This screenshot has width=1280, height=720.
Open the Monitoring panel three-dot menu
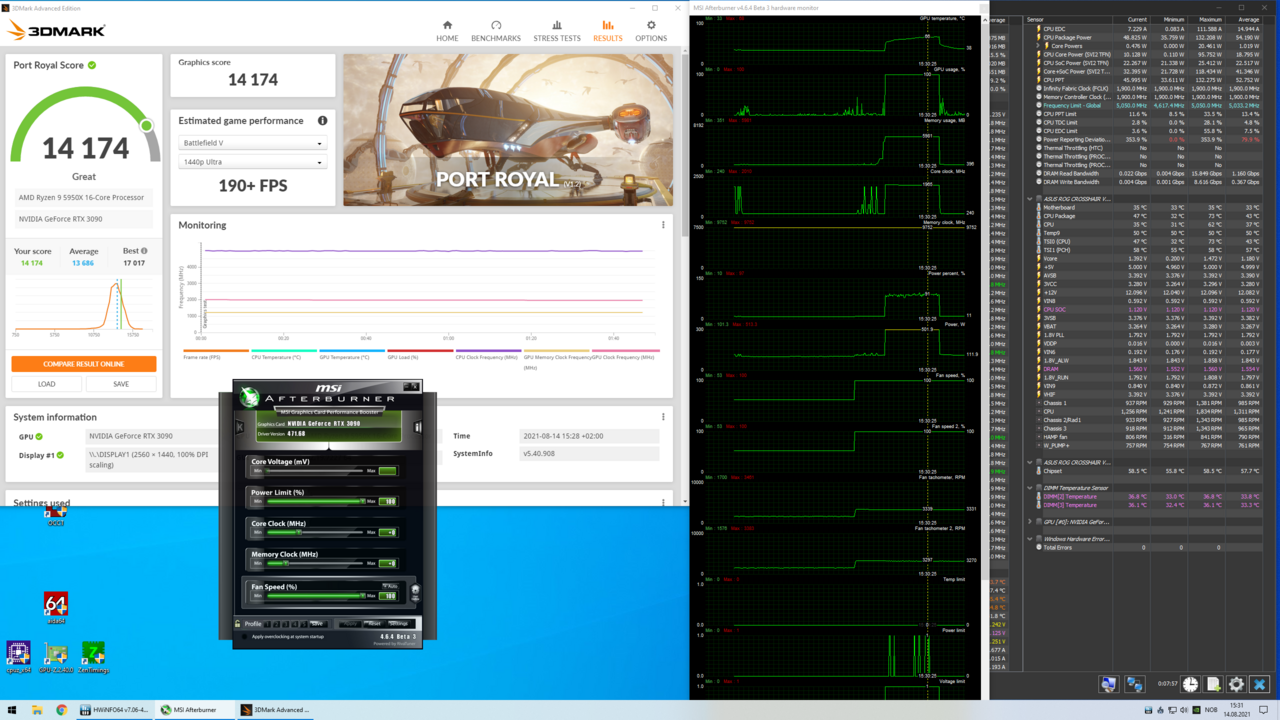pyautogui.click(x=663, y=225)
